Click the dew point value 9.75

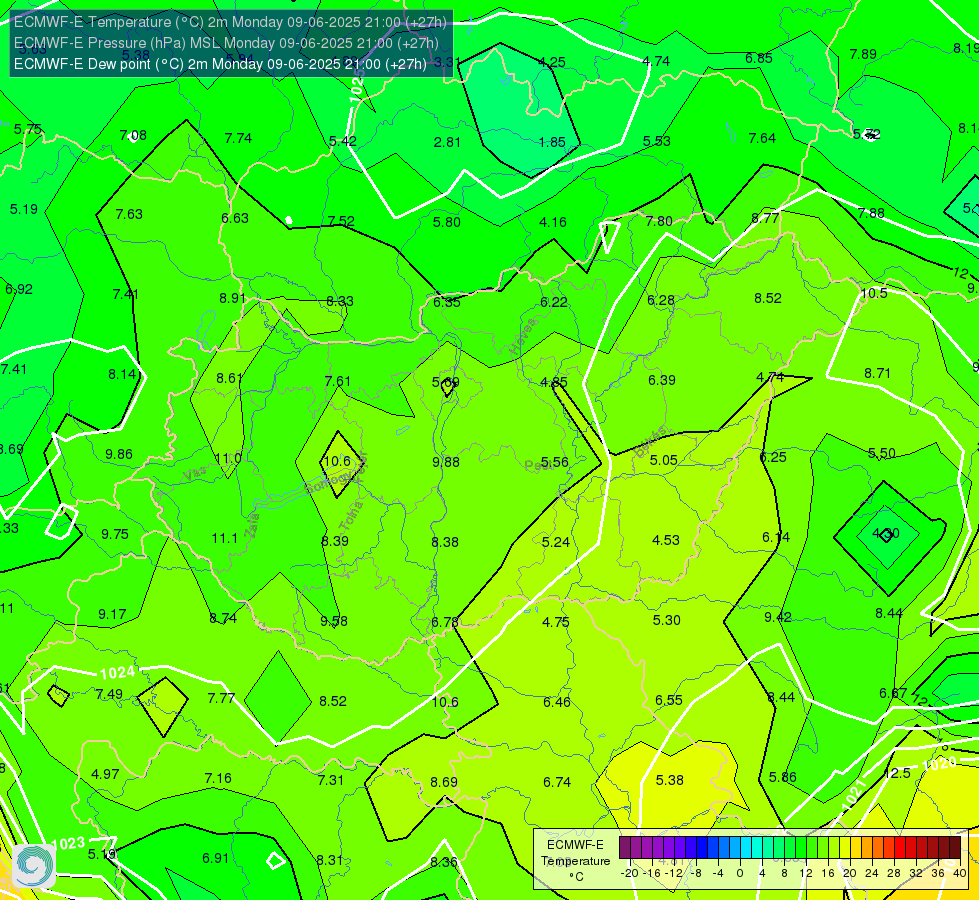(115, 534)
